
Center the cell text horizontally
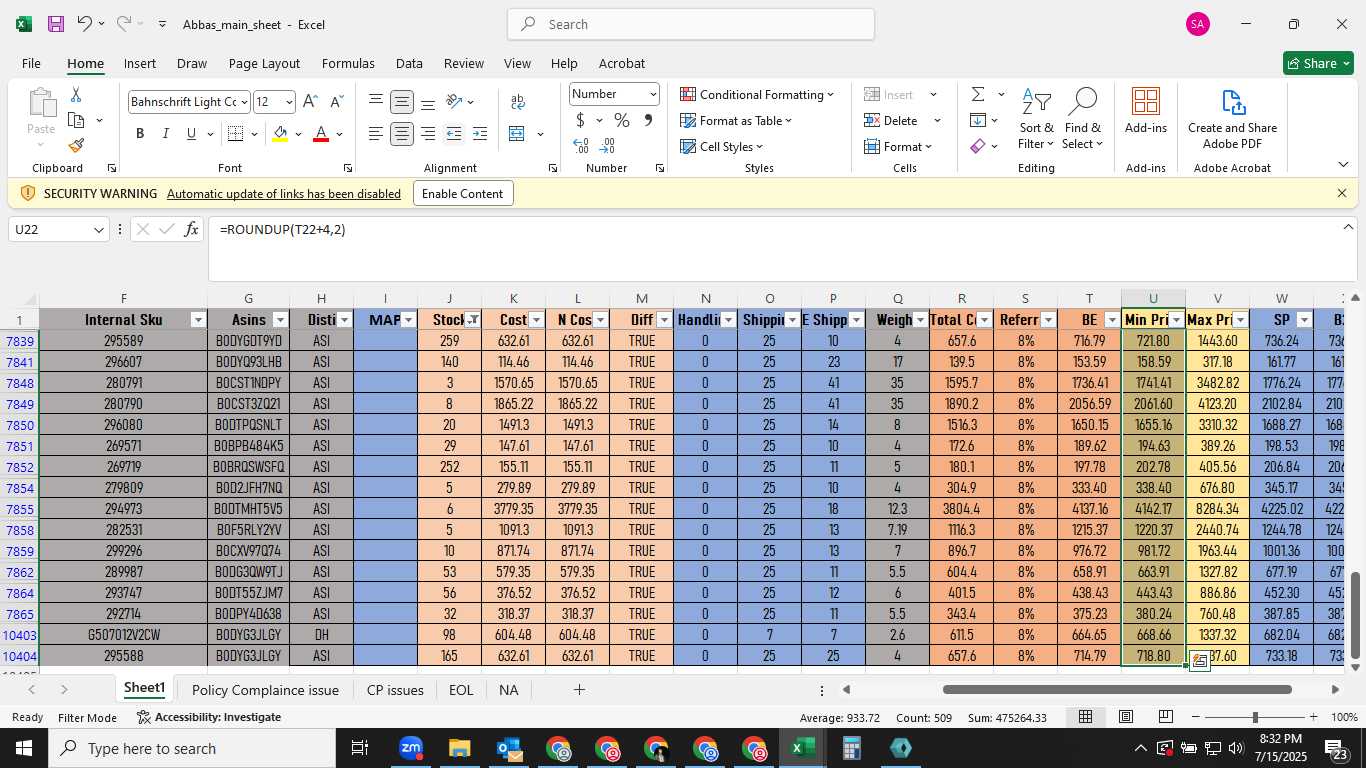401,134
